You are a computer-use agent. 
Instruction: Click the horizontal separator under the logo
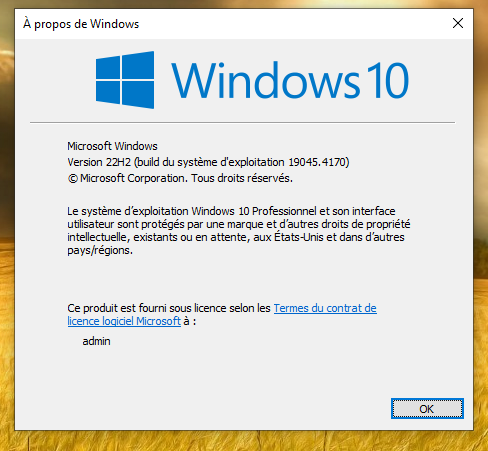[x=242, y=123]
